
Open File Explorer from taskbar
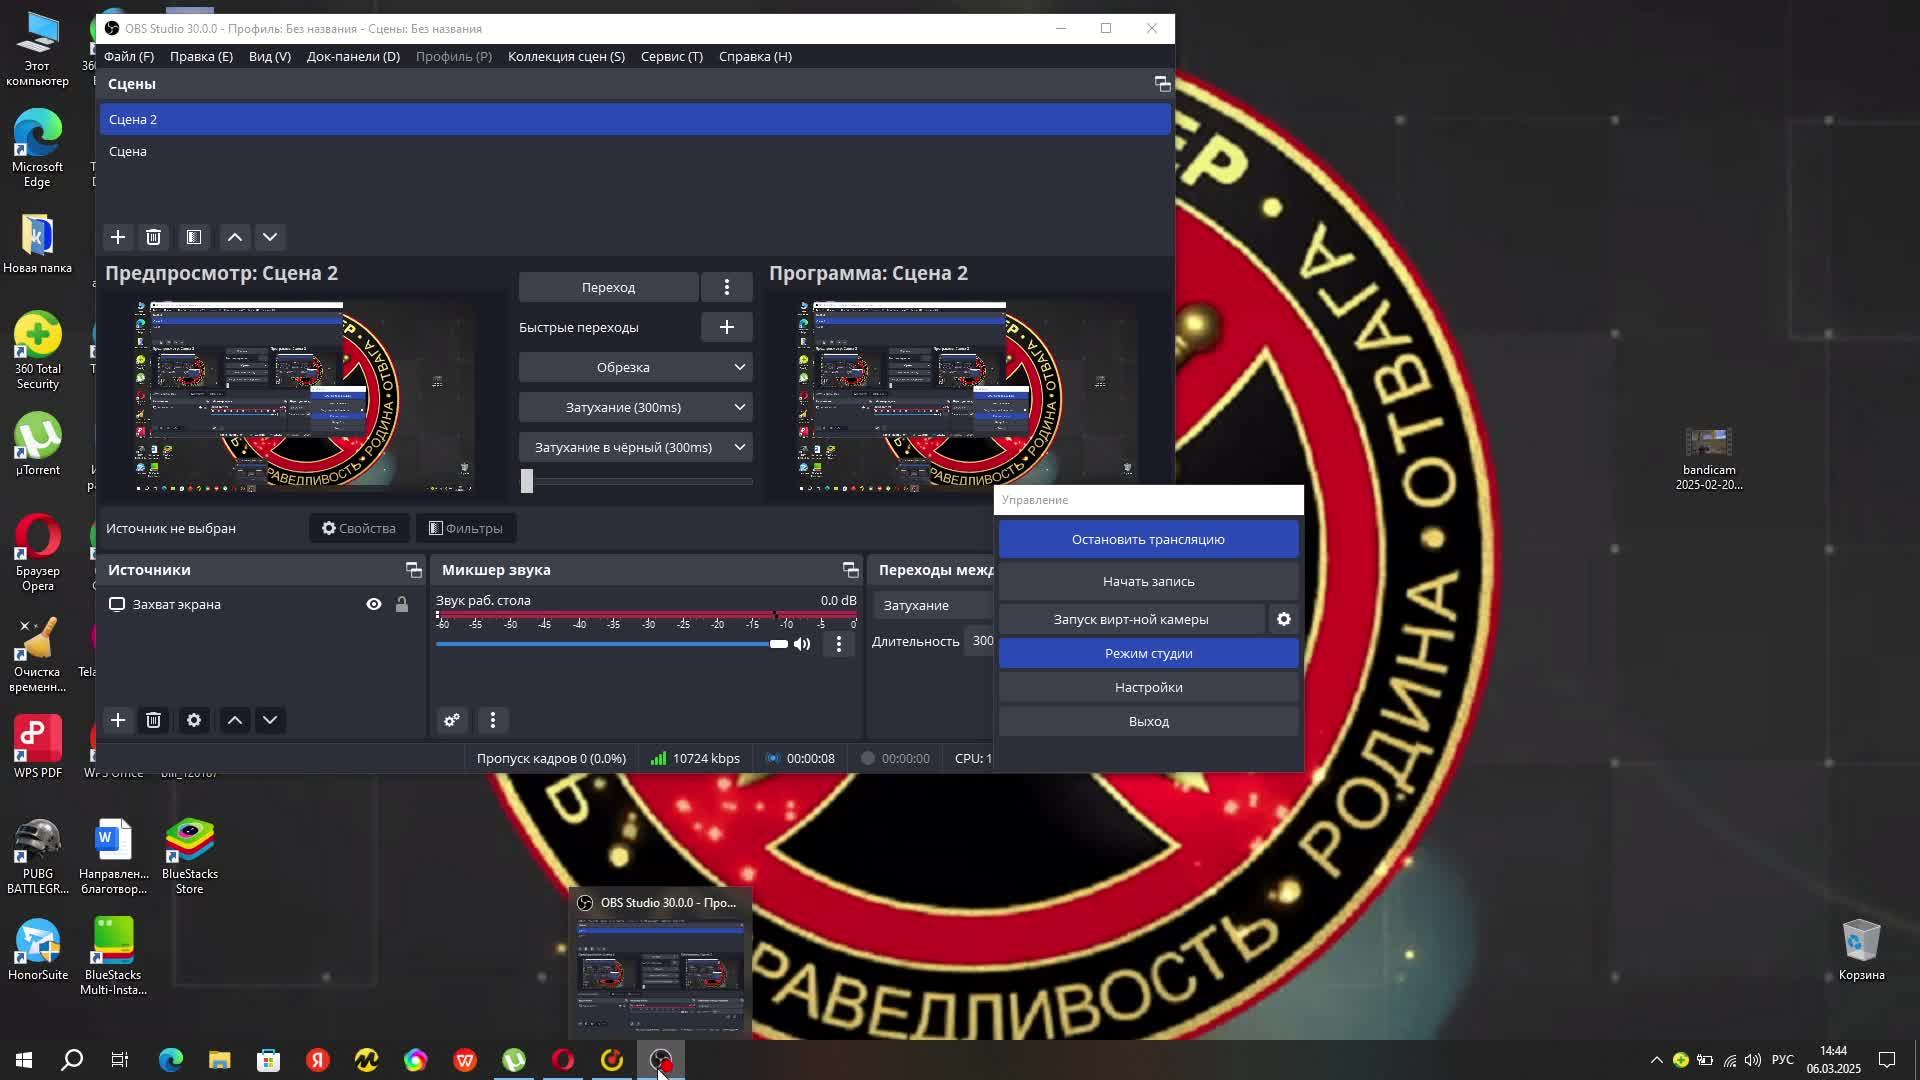pos(220,1060)
